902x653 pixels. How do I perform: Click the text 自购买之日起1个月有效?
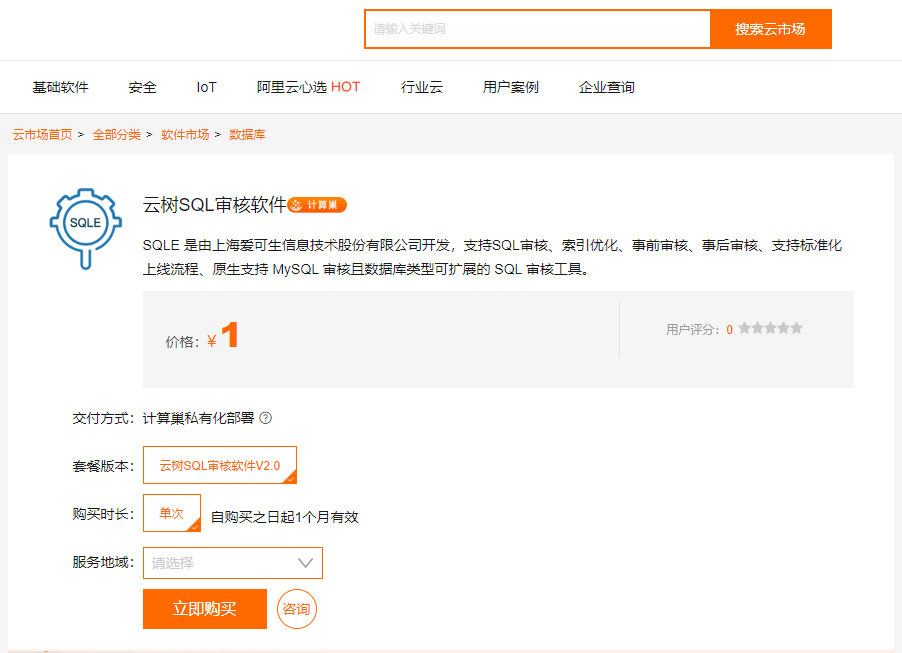point(285,517)
